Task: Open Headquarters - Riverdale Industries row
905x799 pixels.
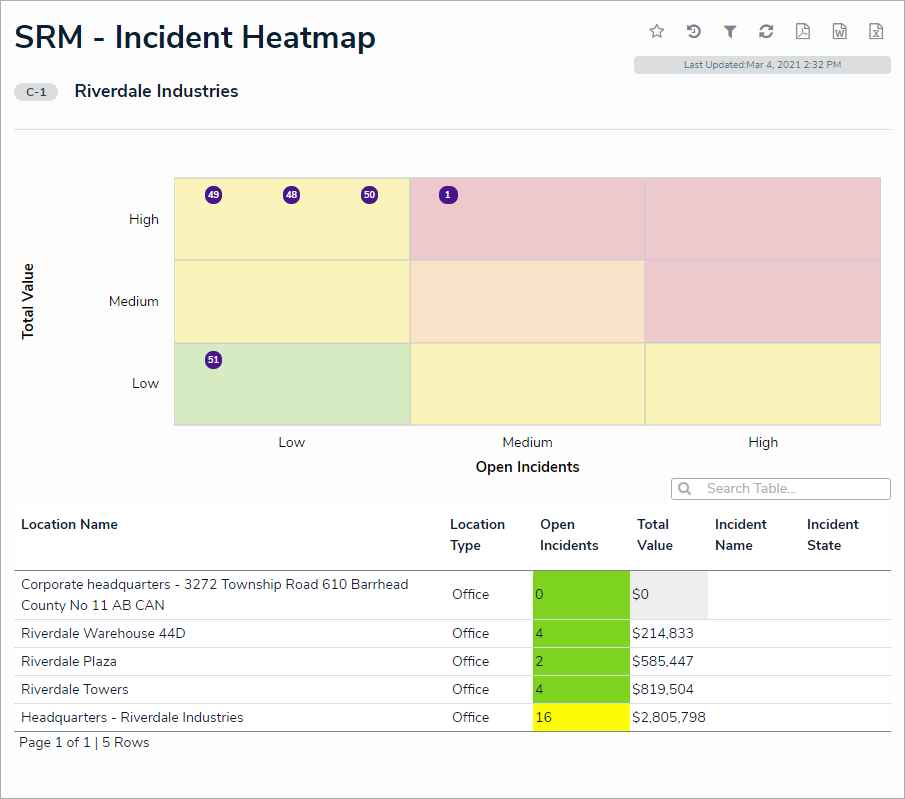Action: 132,717
